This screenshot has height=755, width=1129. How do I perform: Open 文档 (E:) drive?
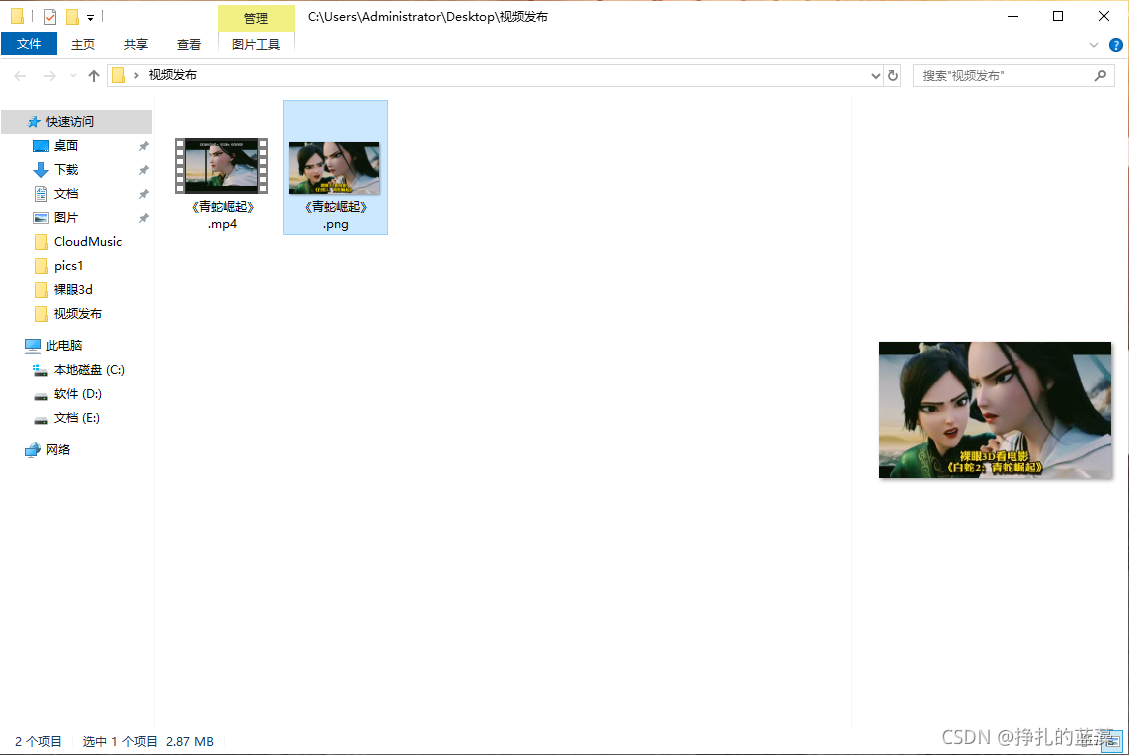[76, 418]
